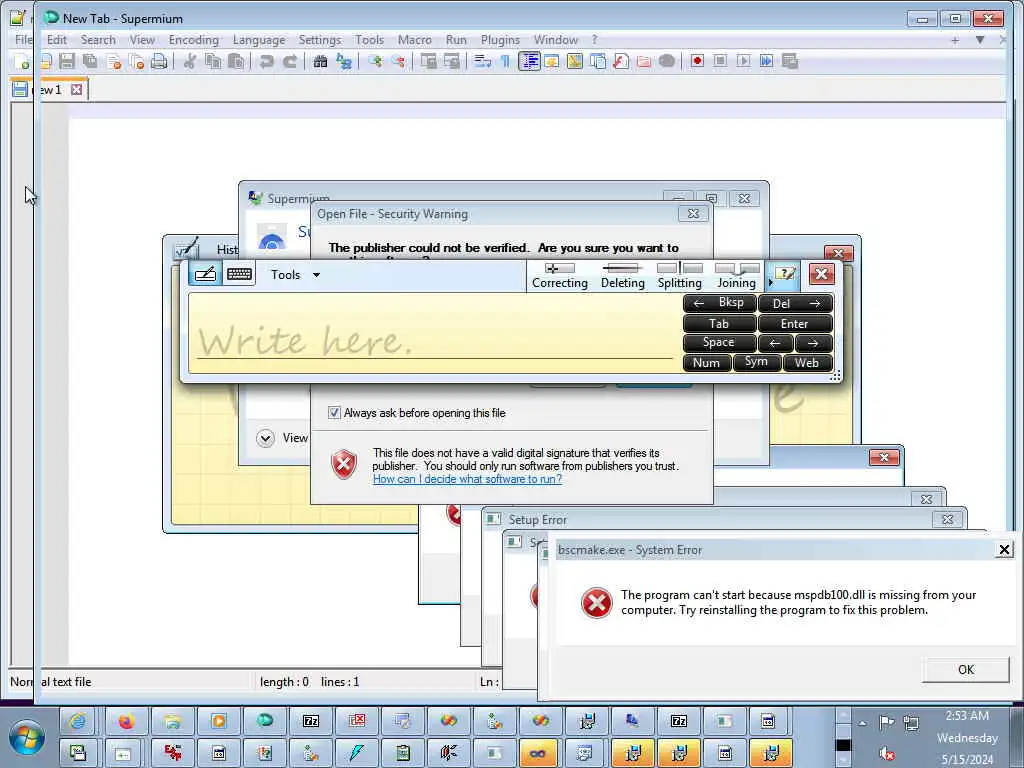The image size is (1024, 768).
Task: Toggle 'Always ask before opening this file' checkbox
Action: click(x=334, y=413)
